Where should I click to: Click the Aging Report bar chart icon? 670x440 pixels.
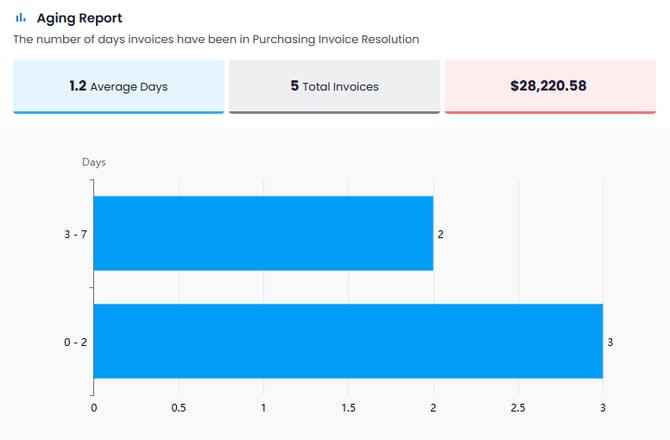tap(21, 18)
